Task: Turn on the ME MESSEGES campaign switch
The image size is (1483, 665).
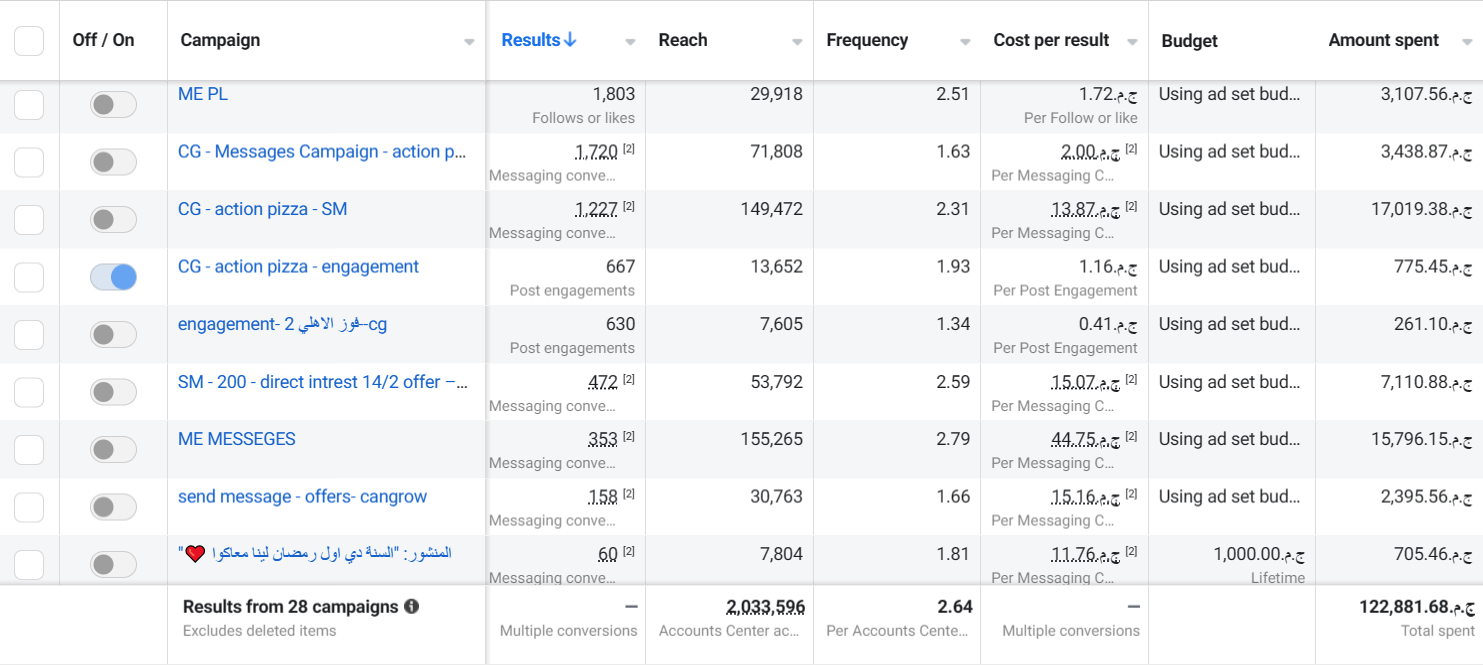Action: pyautogui.click(x=113, y=450)
